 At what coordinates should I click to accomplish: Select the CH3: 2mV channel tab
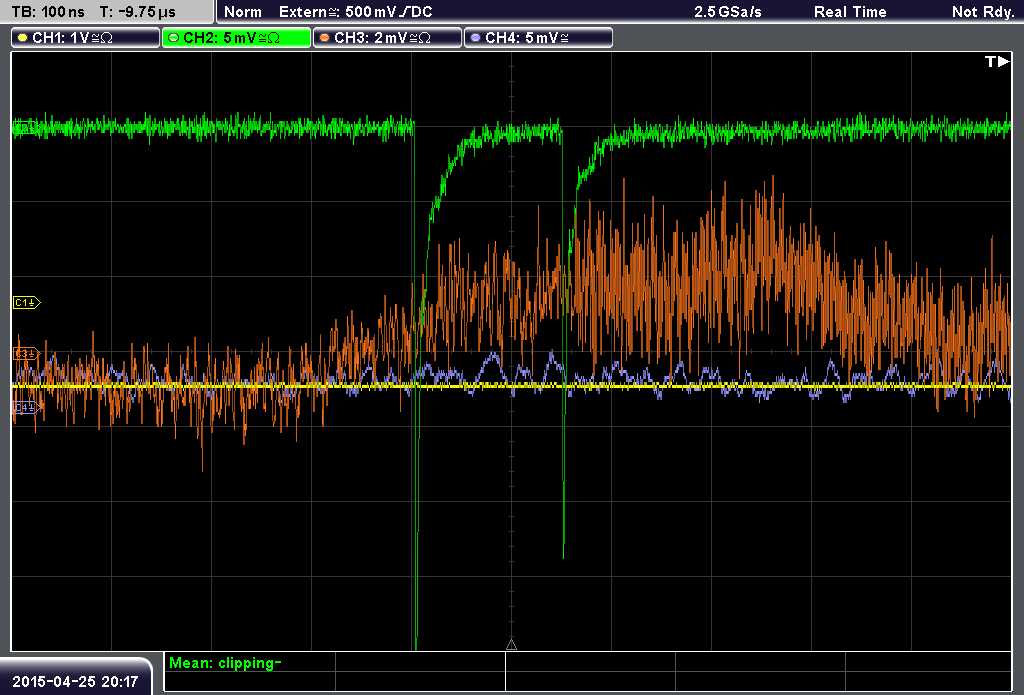click(x=387, y=38)
